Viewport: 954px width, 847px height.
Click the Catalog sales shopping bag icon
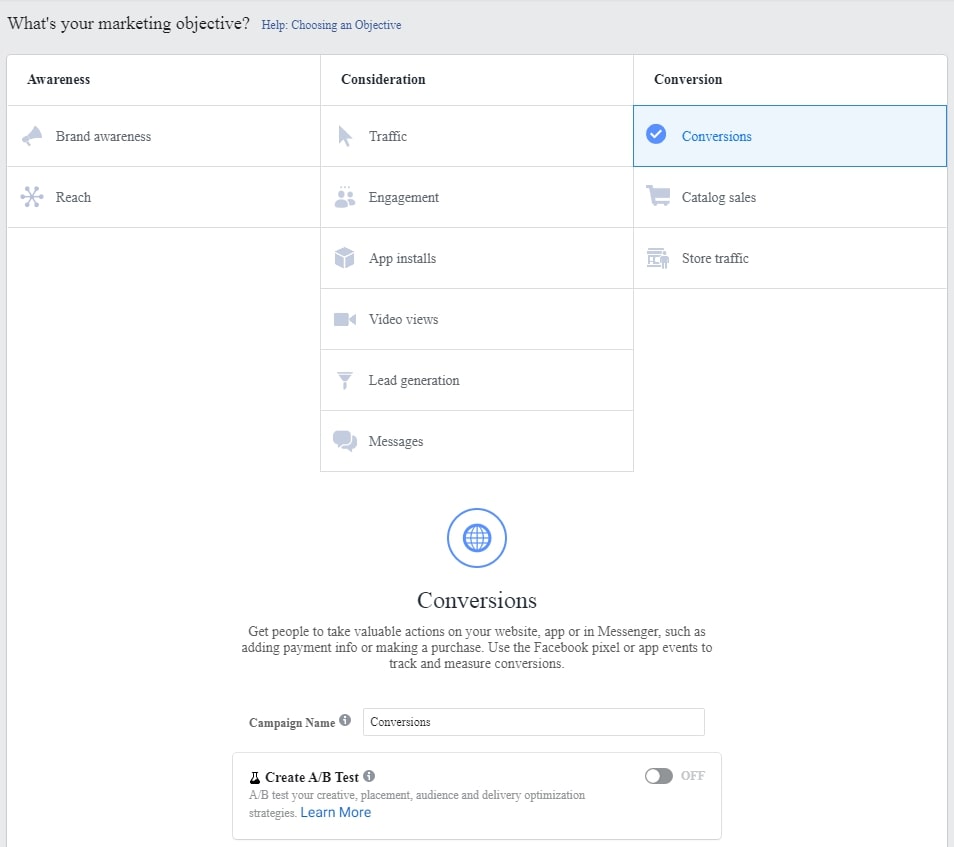pos(658,197)
